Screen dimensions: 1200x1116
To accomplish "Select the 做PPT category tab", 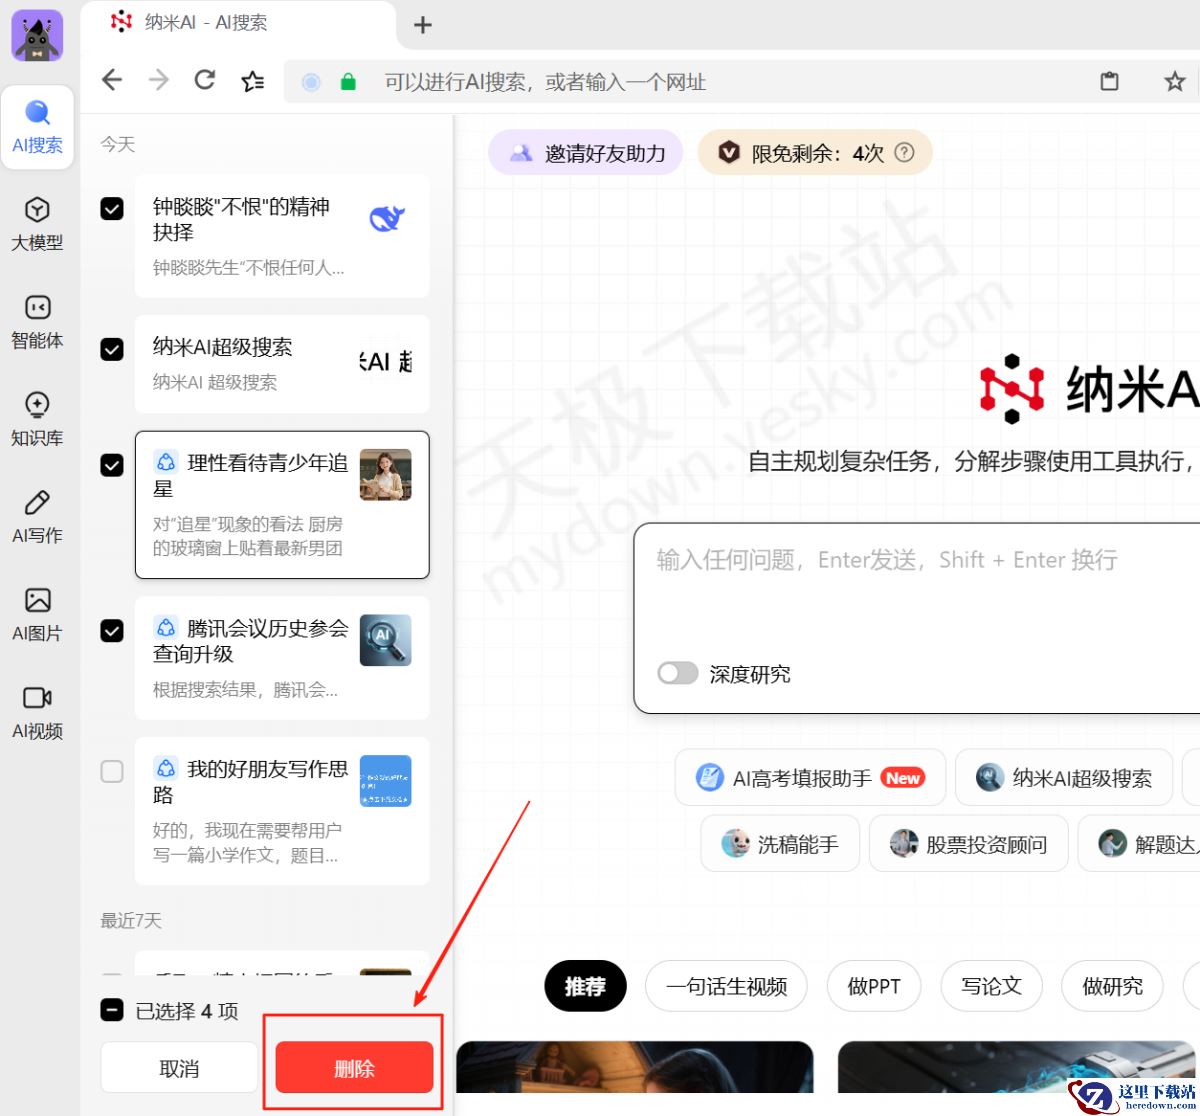I will point(874,987).
